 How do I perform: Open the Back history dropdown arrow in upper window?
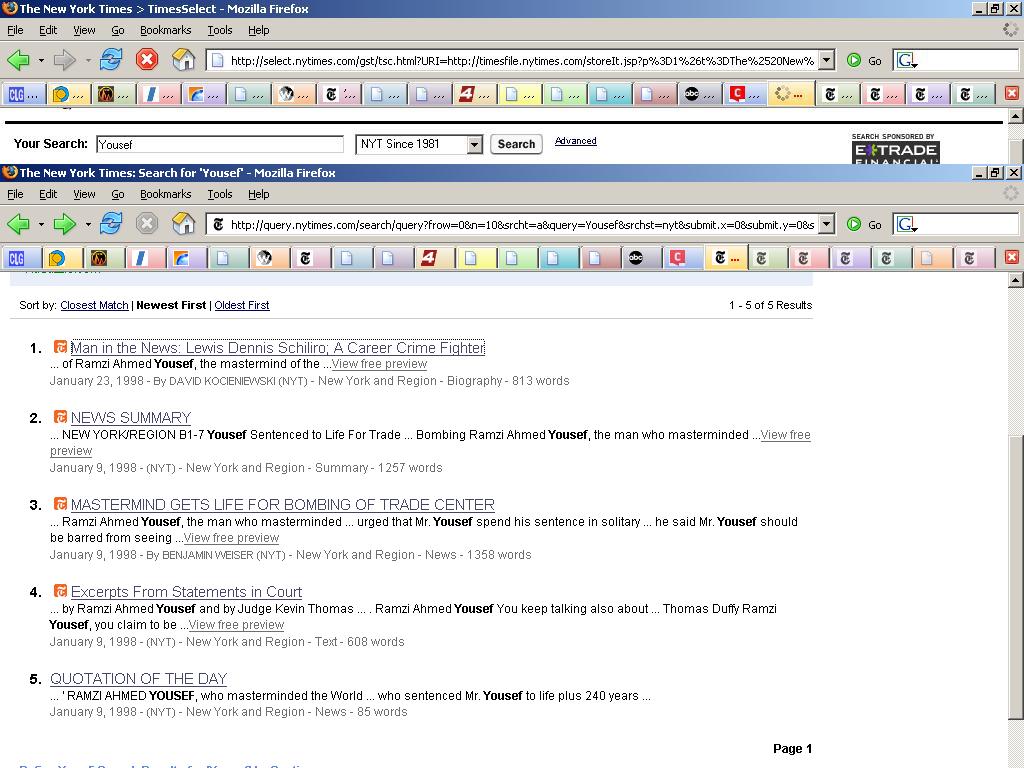coord(41,60)
